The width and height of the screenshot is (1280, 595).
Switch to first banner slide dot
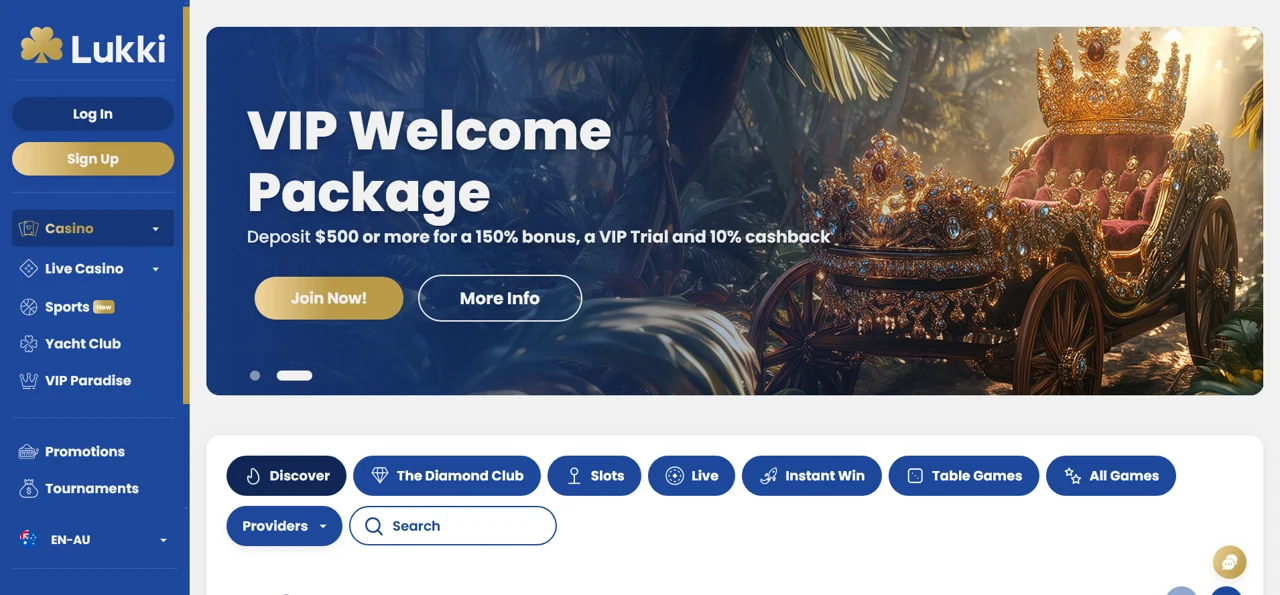(x=255, y=376)
